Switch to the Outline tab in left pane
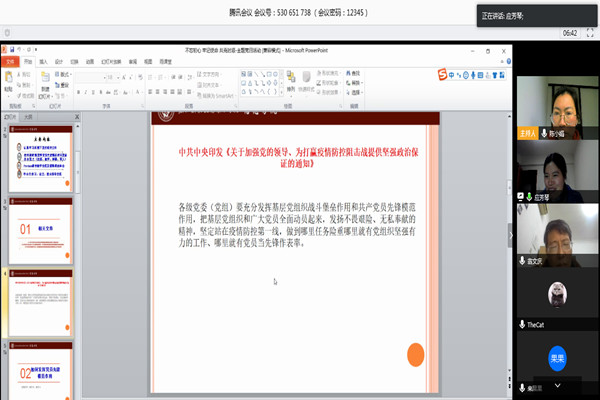This screenshot has height=400, width=600. coord(29,116)
